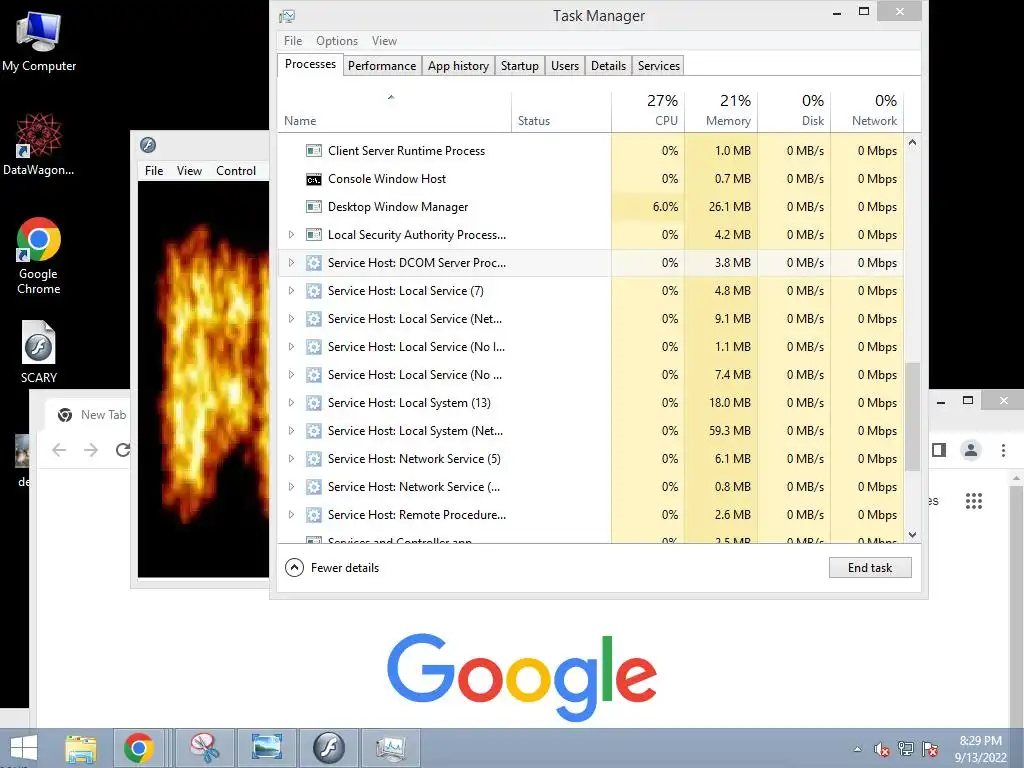Open Task Manager File menu
Screen dimensions: 1024x768
click(293, 40)
